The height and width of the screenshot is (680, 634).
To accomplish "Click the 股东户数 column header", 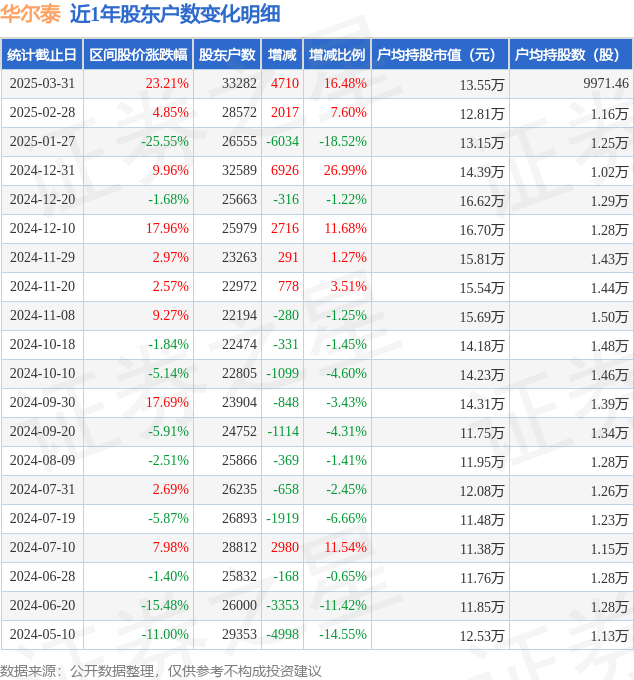I will pos(227,55).
